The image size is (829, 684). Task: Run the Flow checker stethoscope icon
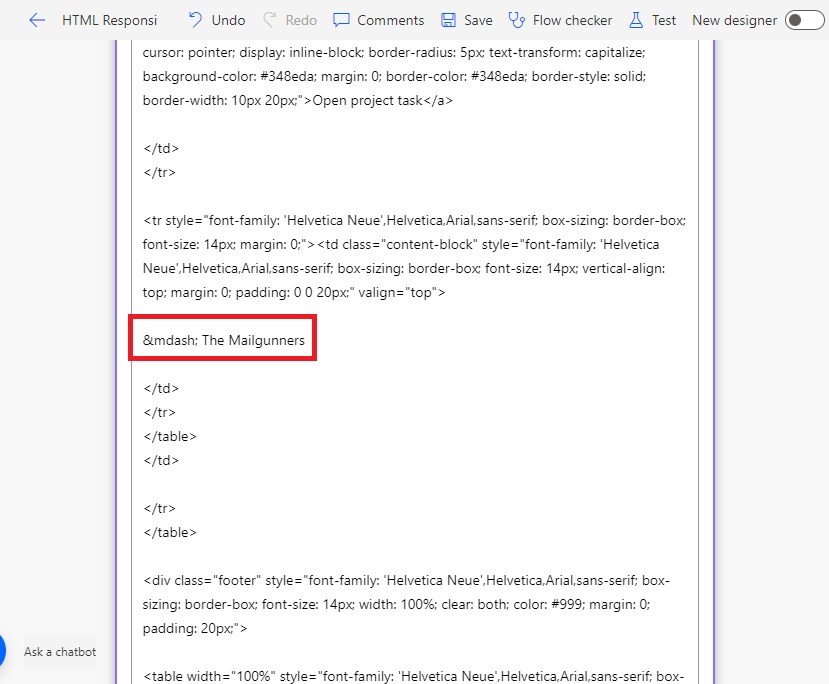pos(514,19)
